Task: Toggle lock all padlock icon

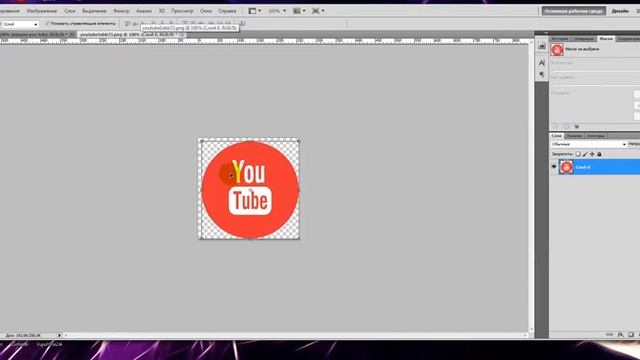Action: click(599, 154)
